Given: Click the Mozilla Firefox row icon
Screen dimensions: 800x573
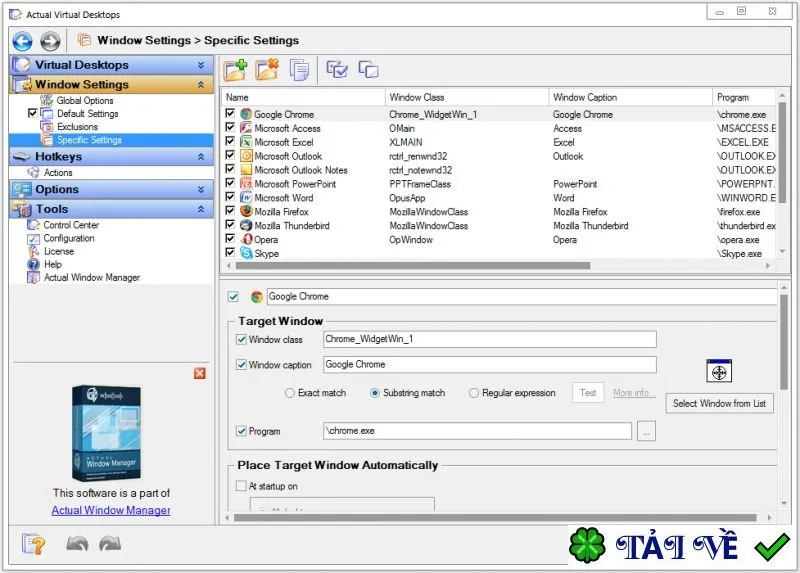Looking at the screenshot, I should pyautogui.click(x=246, y=211).
